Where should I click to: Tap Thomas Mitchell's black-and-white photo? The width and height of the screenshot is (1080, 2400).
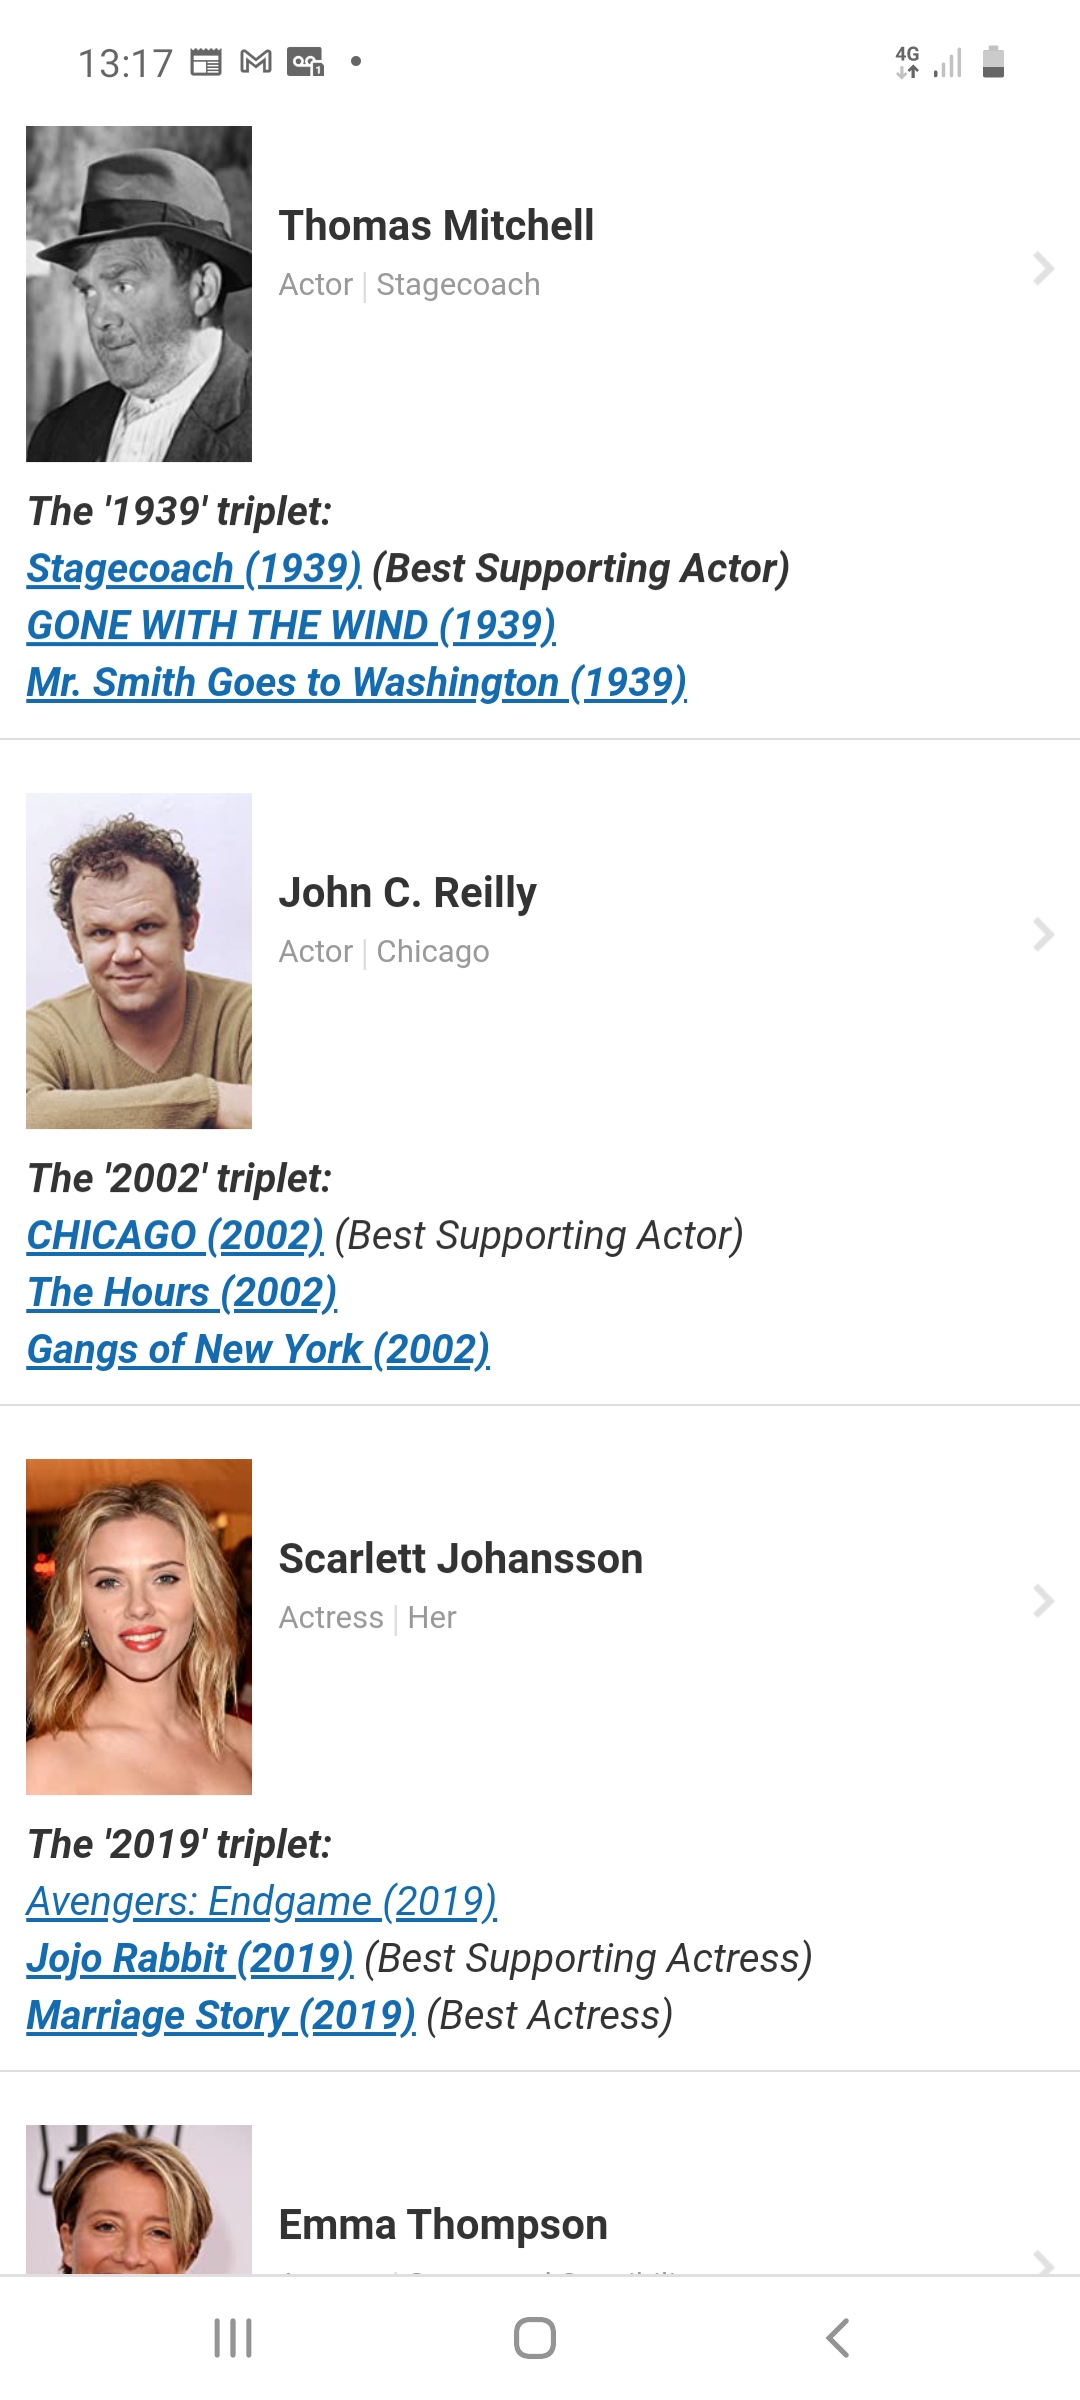pos(139,294)
